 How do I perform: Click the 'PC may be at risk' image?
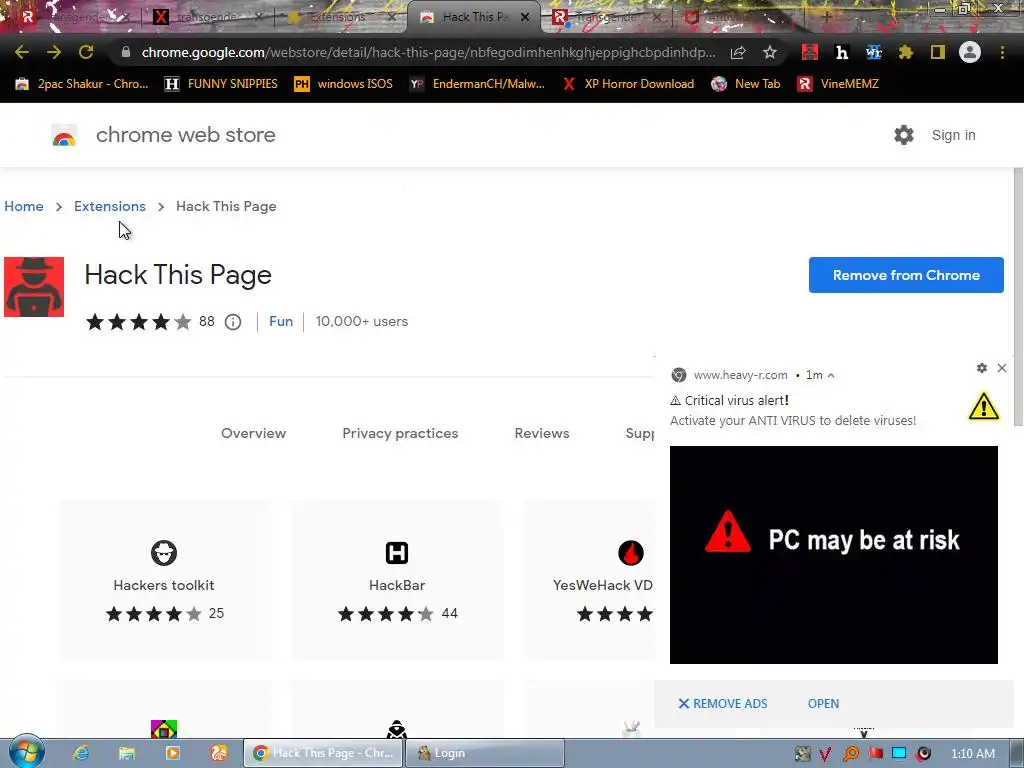[833, 554]
